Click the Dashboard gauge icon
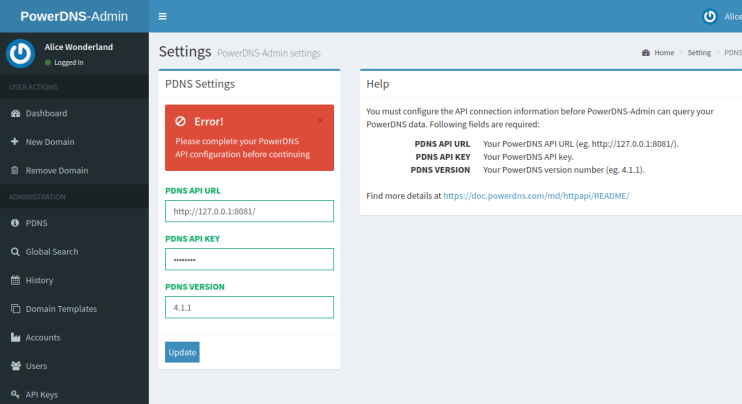 point(15,114)
